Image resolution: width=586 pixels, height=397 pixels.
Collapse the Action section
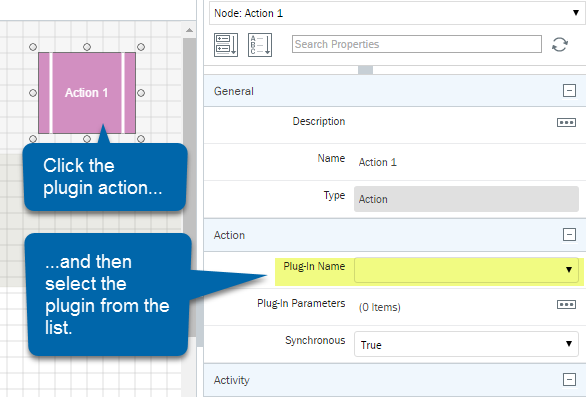569,235
